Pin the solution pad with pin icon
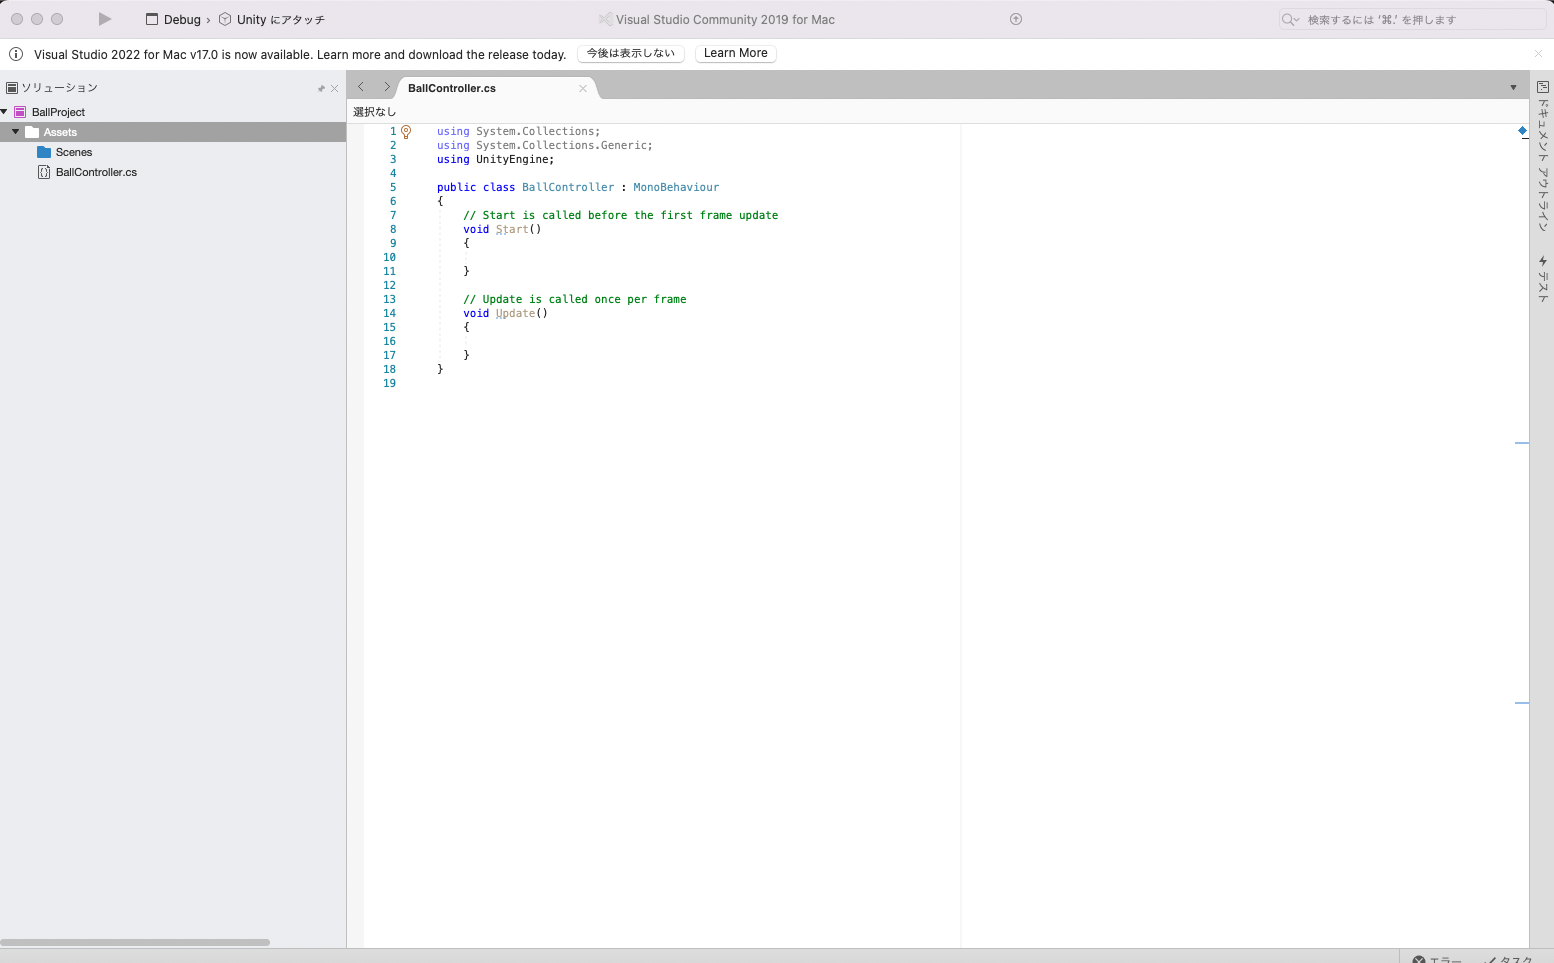1554x963 pixels. (321, 88)
